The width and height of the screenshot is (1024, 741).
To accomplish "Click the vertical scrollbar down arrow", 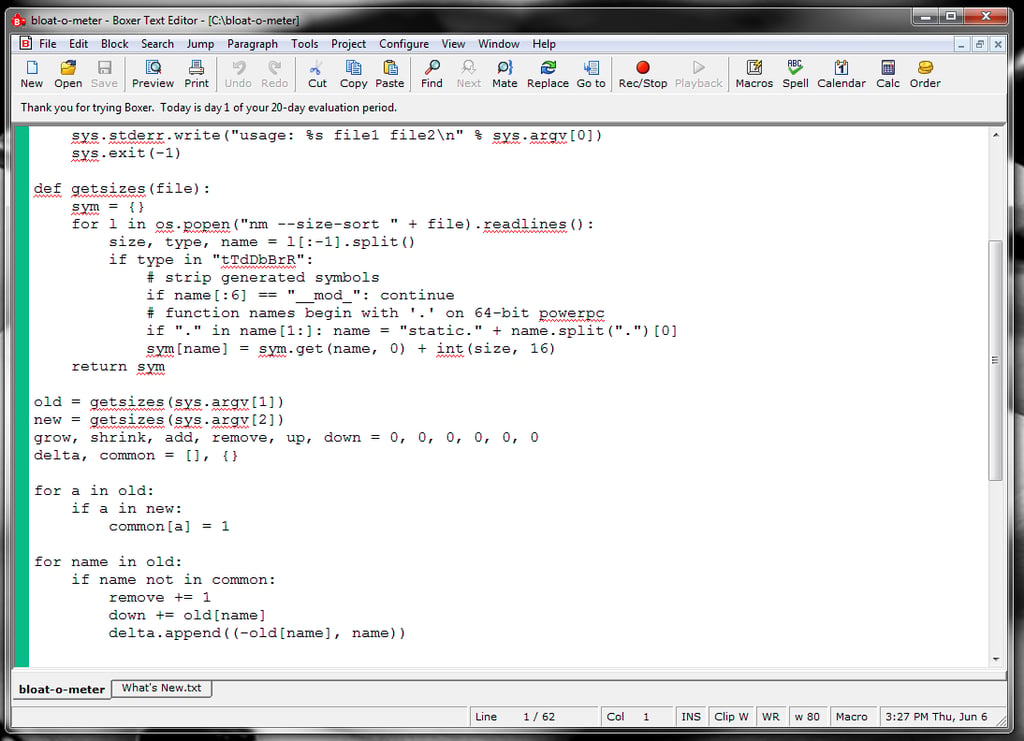I will click(995, 659).
